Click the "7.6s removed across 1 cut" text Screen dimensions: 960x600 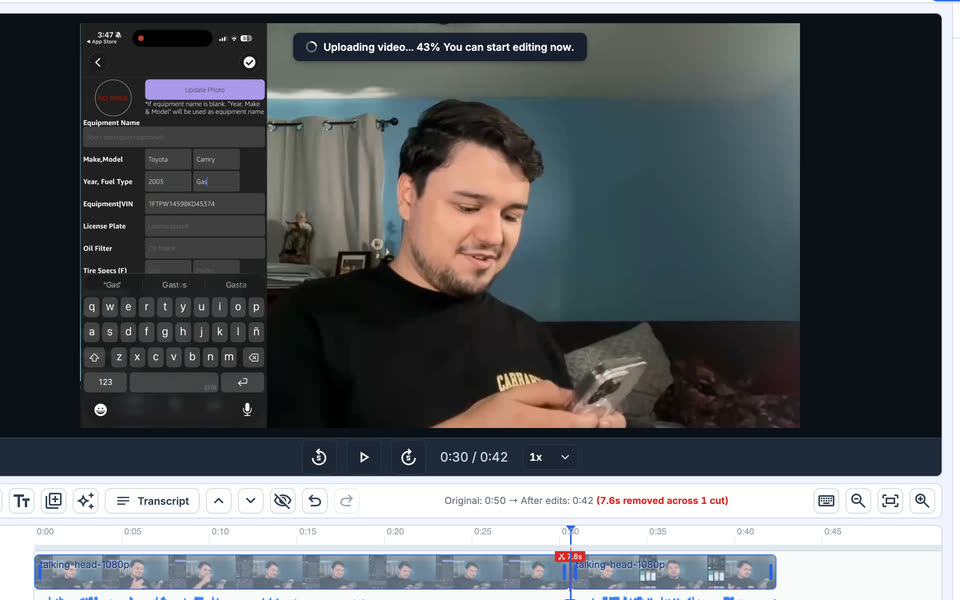662,501
